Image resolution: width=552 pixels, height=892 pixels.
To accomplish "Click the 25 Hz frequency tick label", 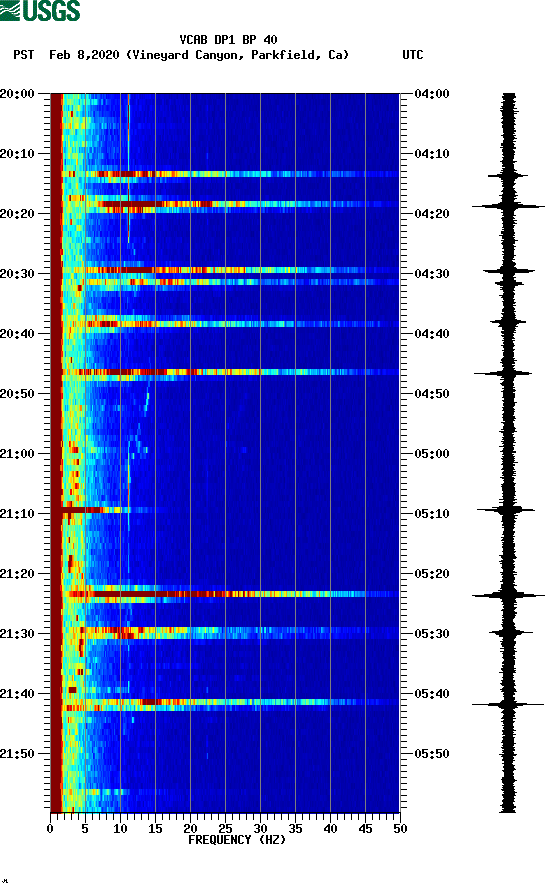I will coord(225,829).
